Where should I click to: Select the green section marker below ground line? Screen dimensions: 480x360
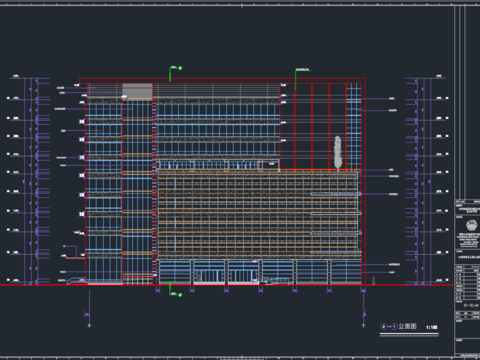175,289
